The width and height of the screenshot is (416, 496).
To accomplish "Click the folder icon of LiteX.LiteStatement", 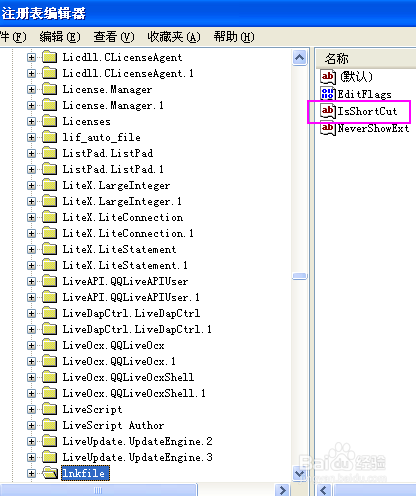I will [x=50, y=249].
